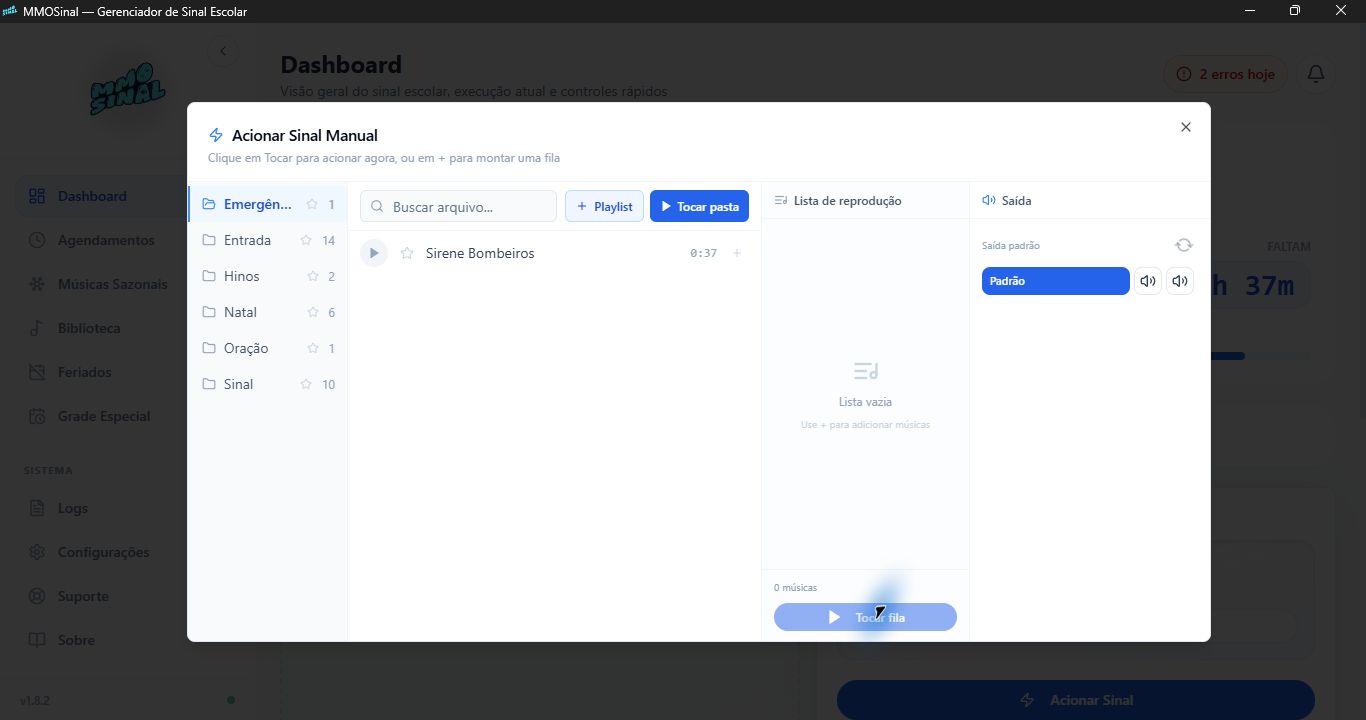Click the Entrada folder icon
This screenshot has width=1366, height=720.
tap(209, 240)
